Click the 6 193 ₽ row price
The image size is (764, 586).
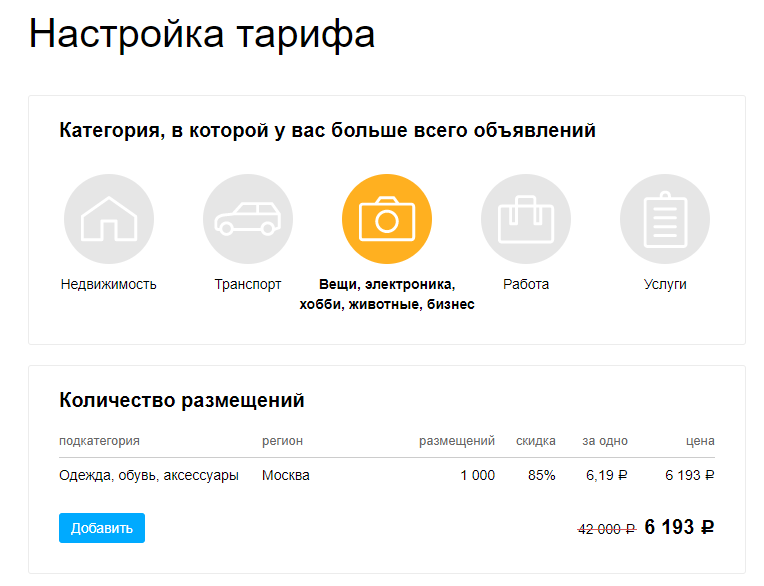[x=690, y=475]
